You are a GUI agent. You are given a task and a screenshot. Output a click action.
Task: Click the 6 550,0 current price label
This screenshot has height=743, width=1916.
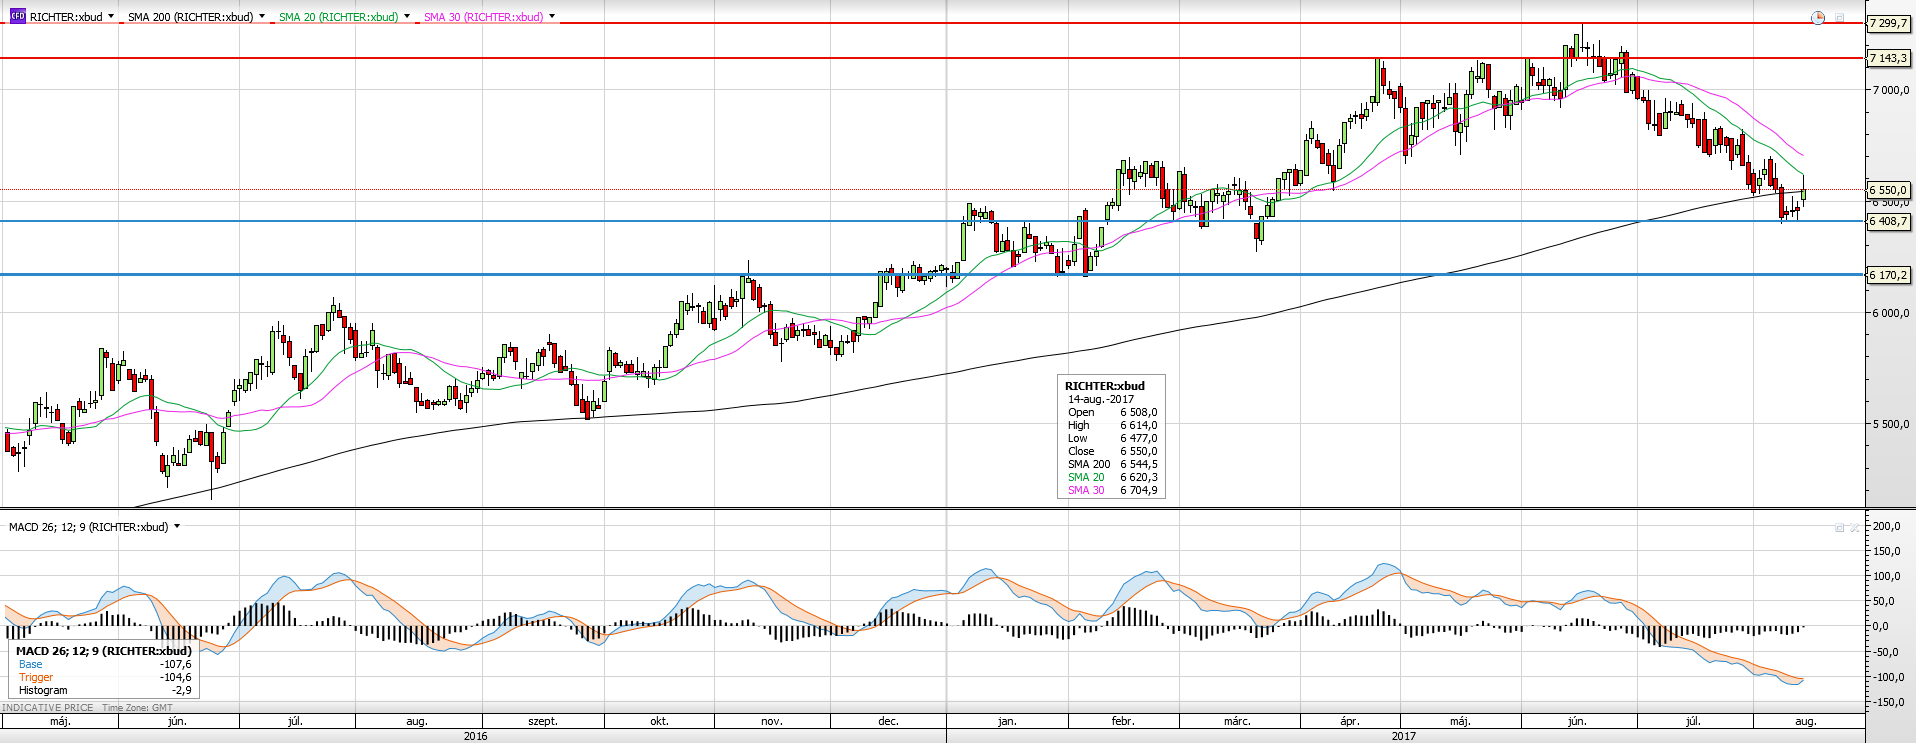1888,189
